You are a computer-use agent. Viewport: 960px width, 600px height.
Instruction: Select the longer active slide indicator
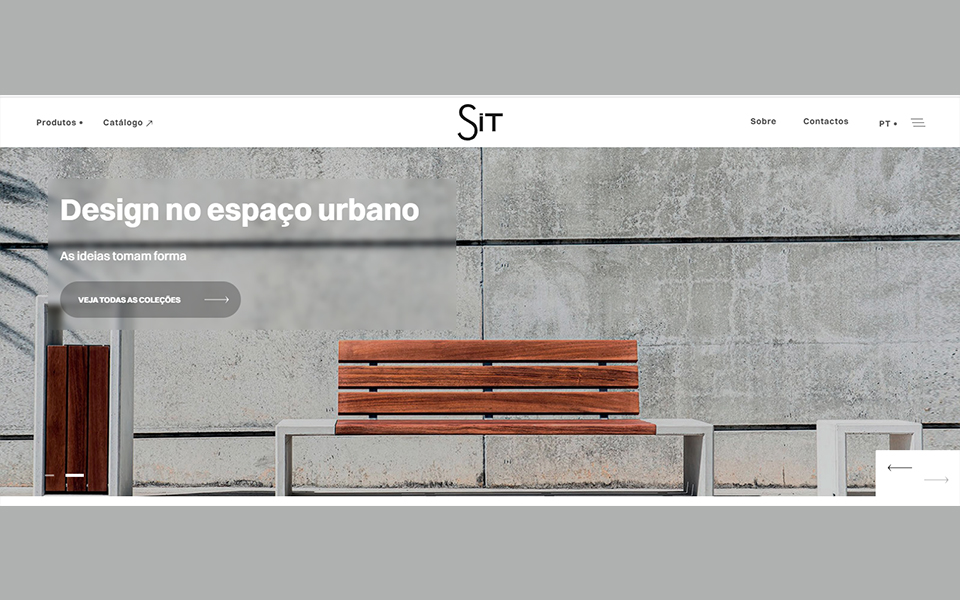pos(75,475)
